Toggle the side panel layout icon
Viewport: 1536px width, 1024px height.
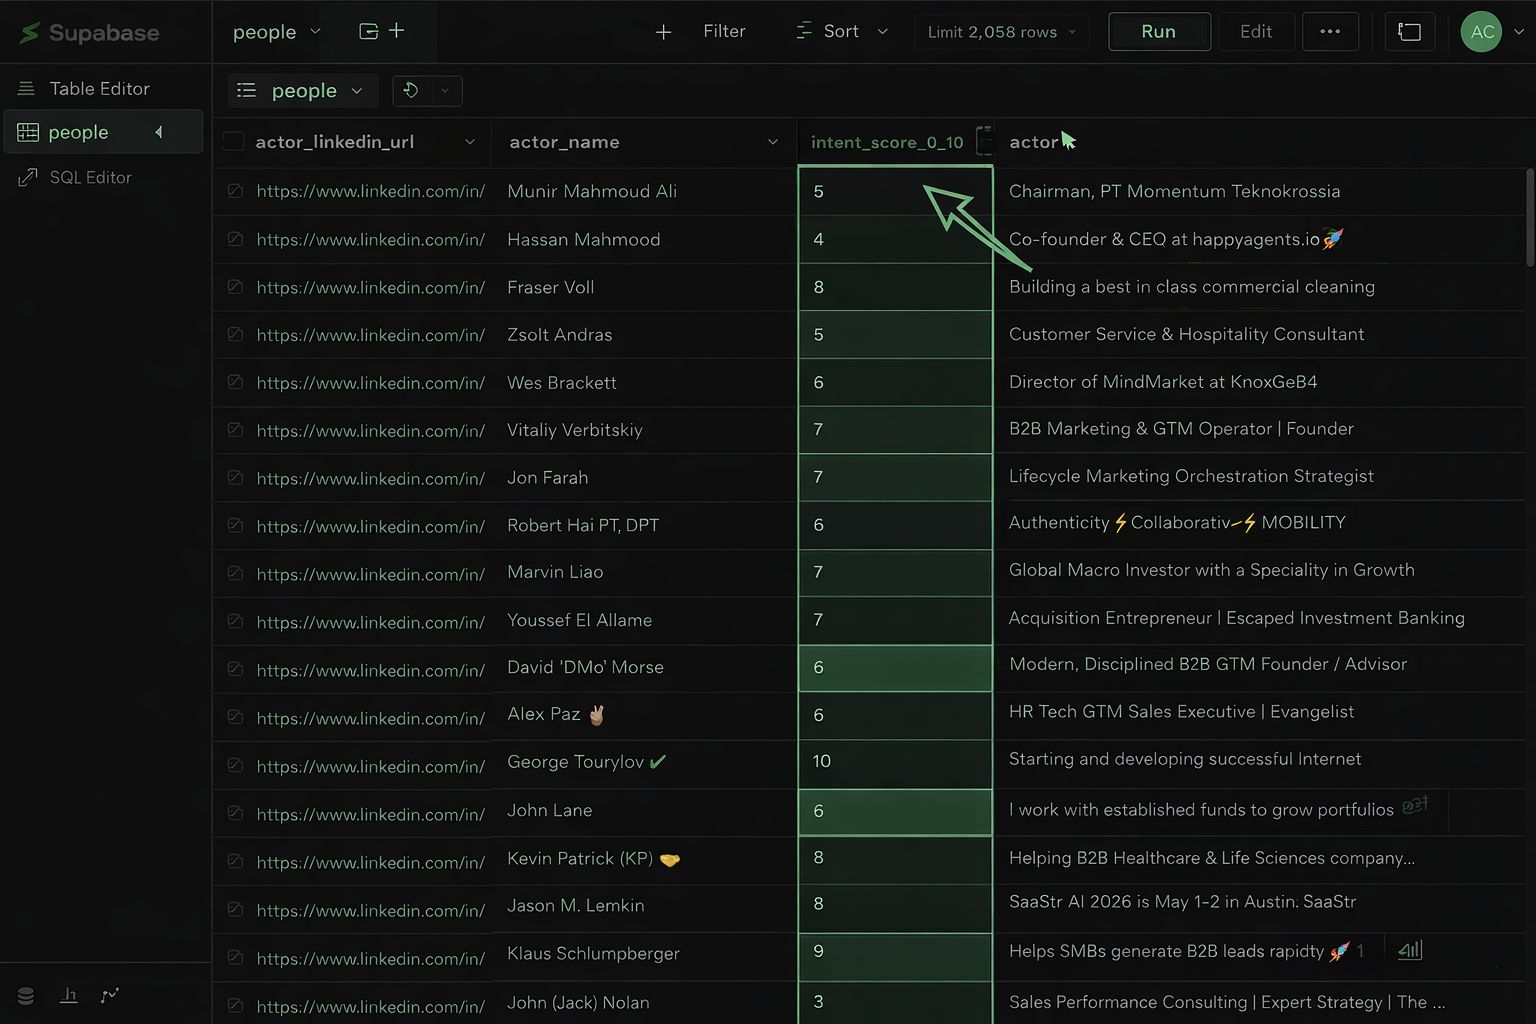click(1409, 32)
